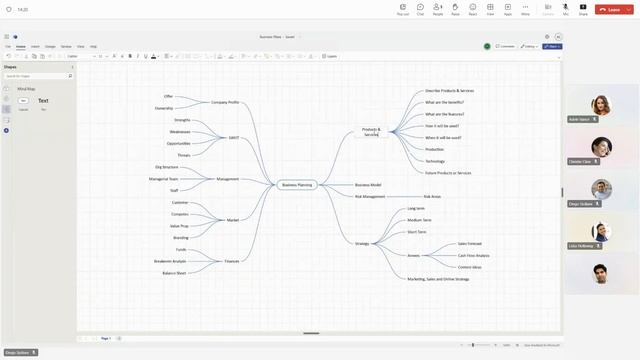Screen dimensions: 640x360
Task: Add a new page with the plus icon
Action: pos(119,338)
